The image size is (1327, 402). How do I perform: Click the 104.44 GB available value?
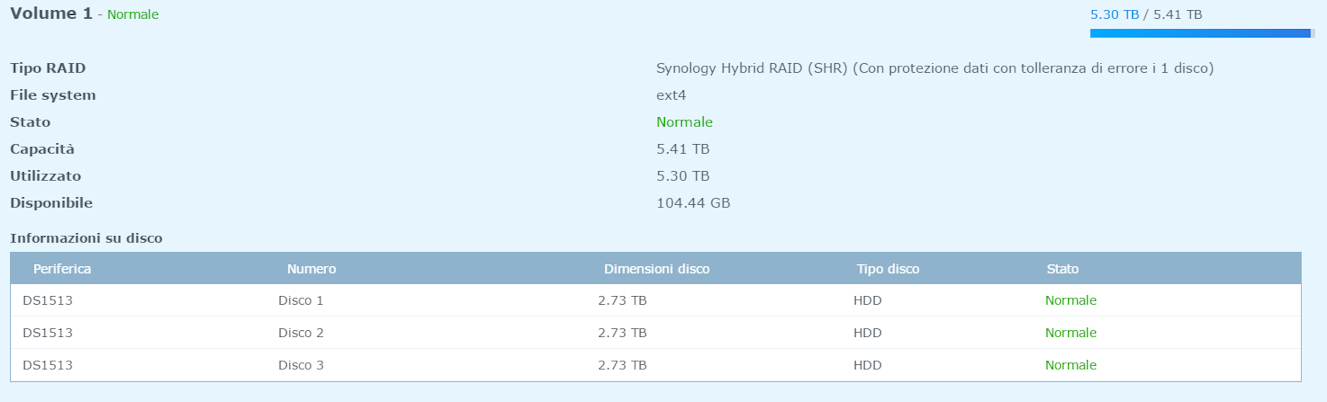[x=693, y=203]
